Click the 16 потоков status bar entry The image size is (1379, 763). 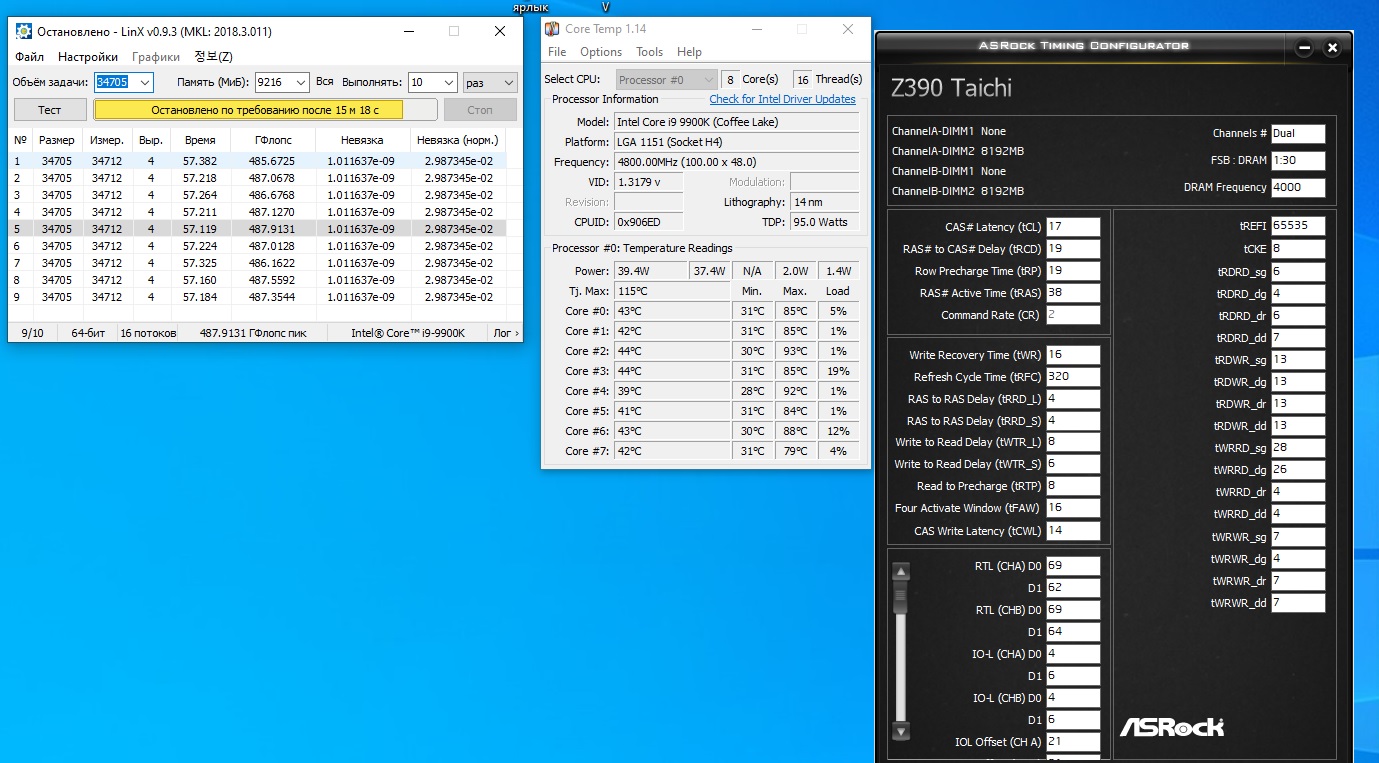pyautogui.click(x=148, y=333)
